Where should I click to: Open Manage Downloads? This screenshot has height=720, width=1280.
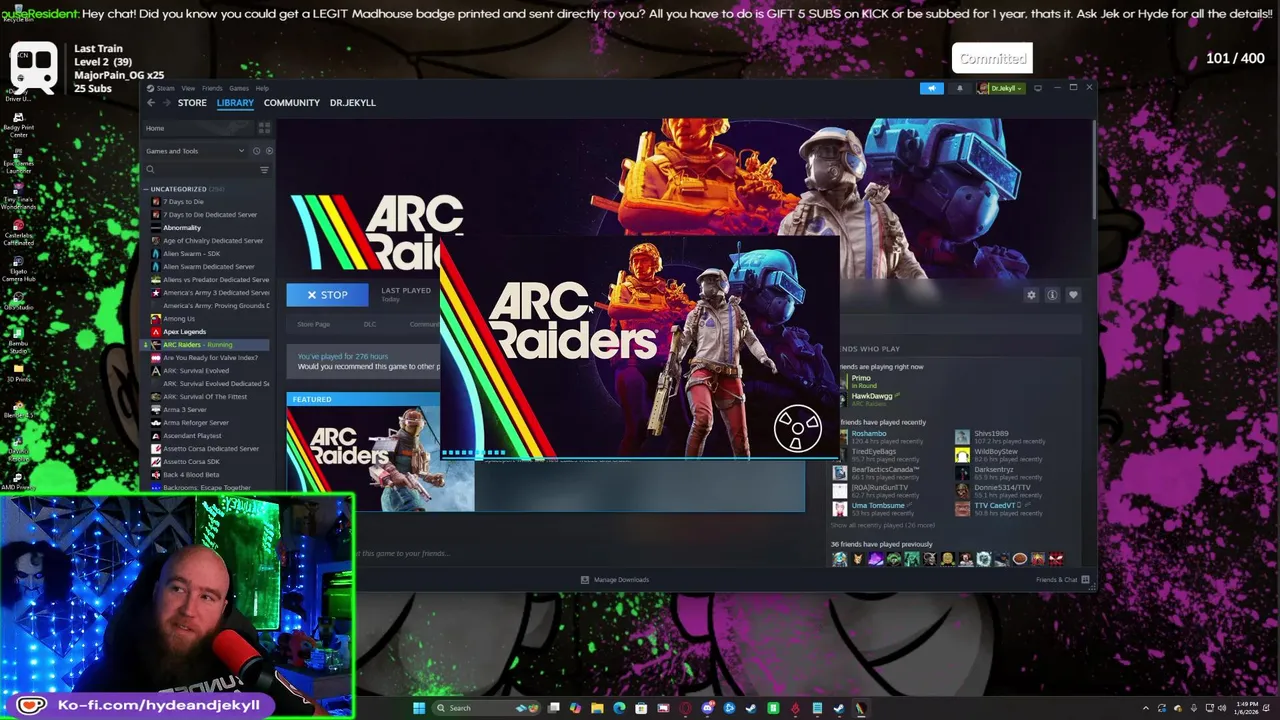615,580
